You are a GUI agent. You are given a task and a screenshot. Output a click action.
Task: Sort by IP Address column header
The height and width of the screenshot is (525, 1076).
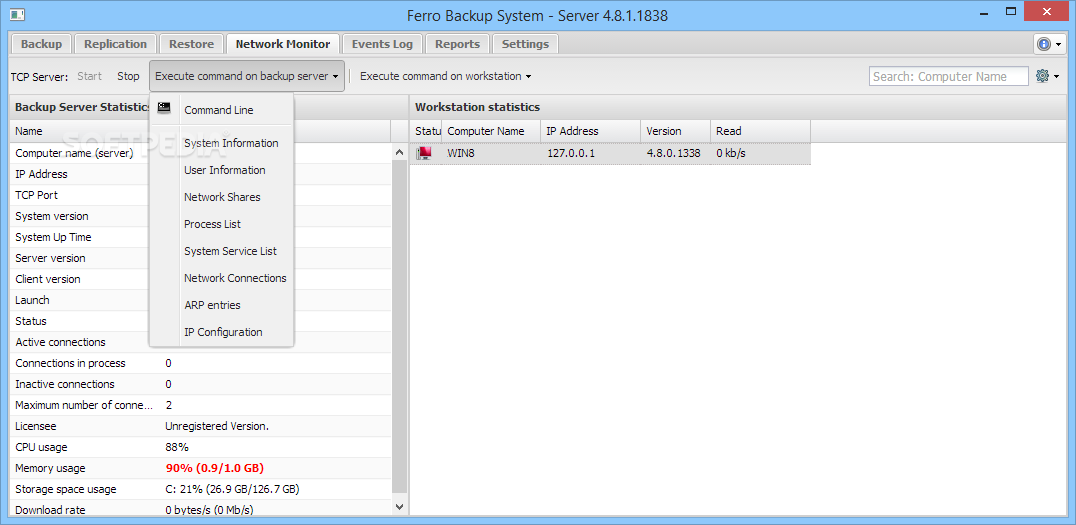tap(591, 131)
